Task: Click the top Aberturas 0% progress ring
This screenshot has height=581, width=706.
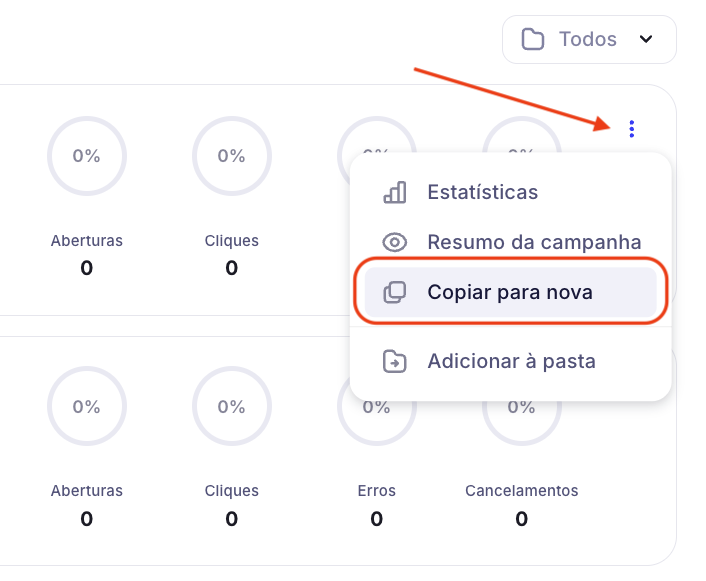Action: [87, 156]
